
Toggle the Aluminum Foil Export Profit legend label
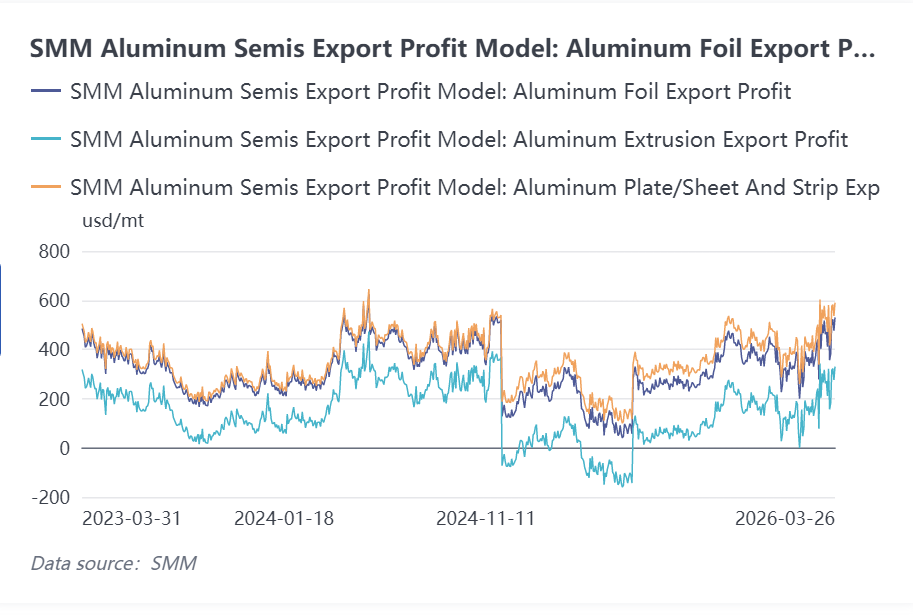point(431,92)
